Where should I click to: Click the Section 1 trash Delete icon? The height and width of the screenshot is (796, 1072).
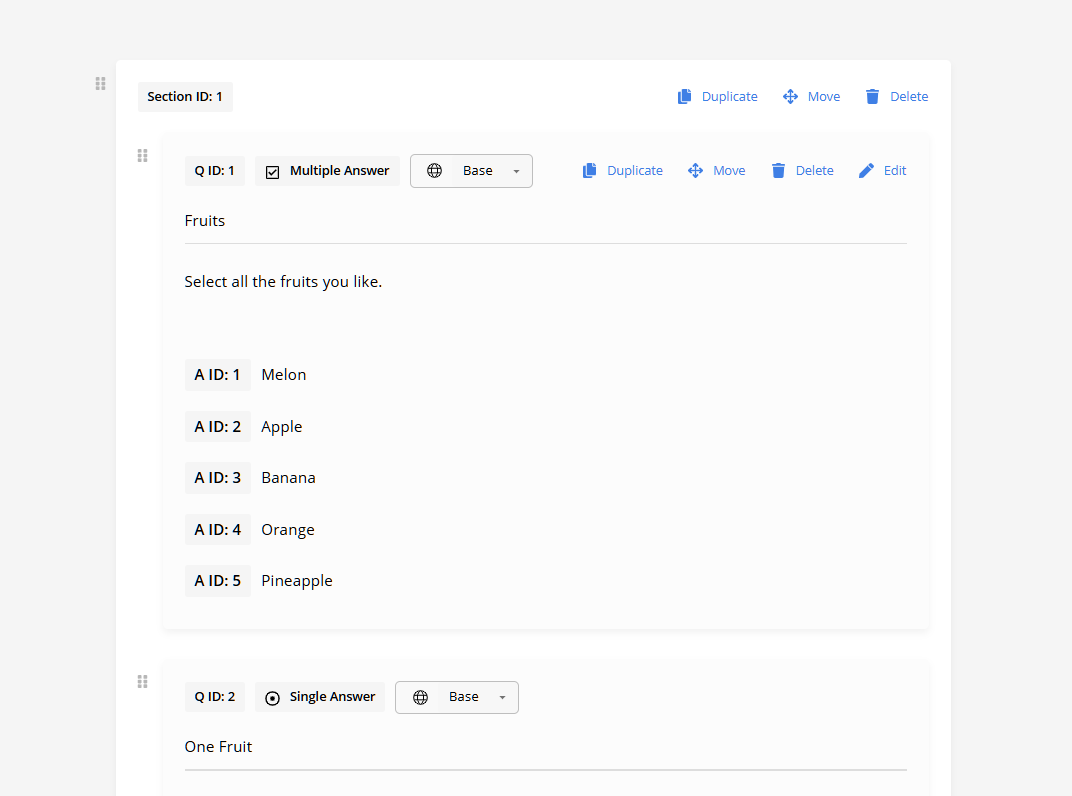click(x=872, y=96)
